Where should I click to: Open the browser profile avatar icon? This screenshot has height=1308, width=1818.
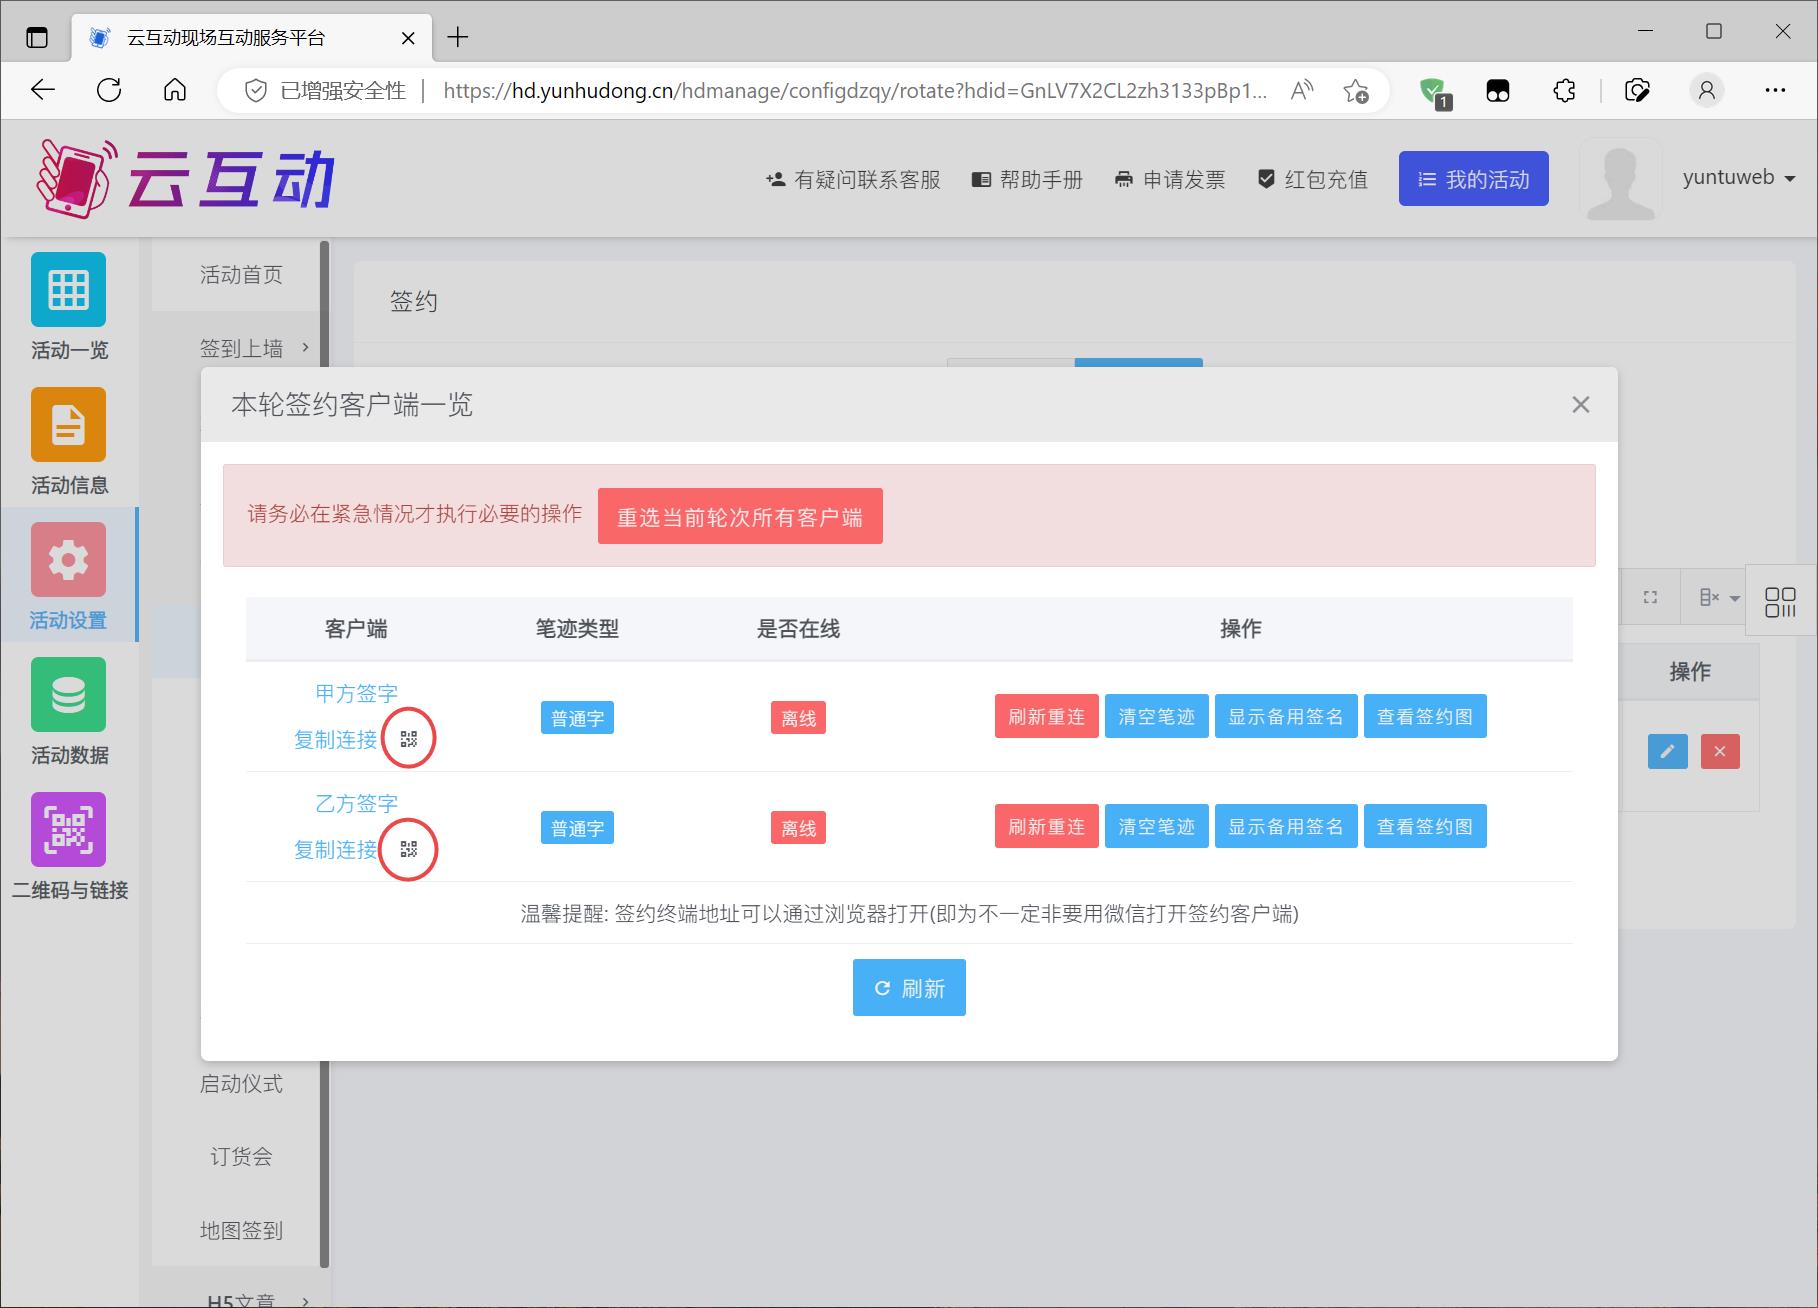[x=1707, y=91]
